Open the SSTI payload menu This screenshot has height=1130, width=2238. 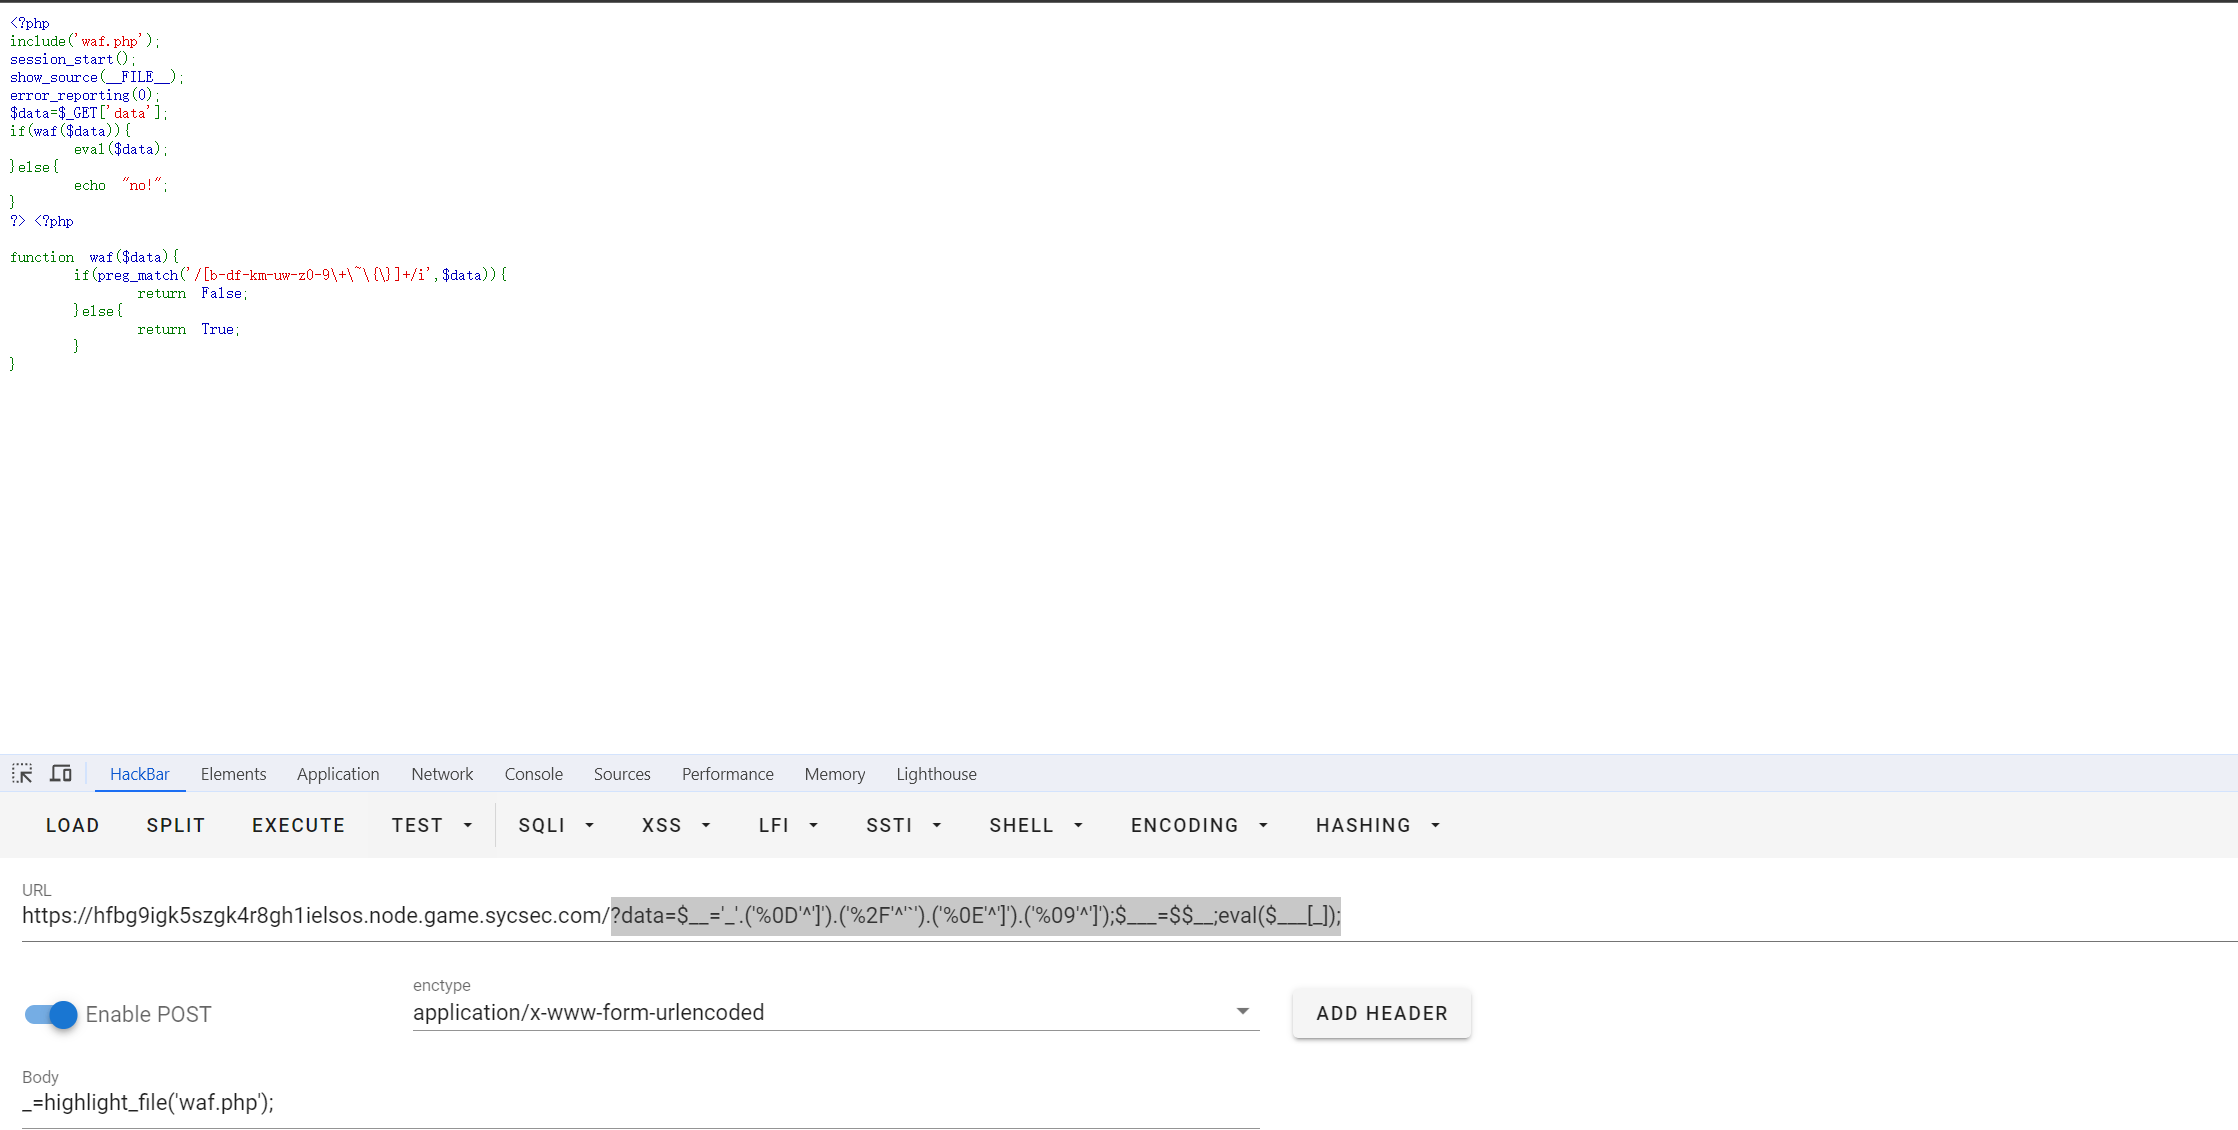click(903, 825)
